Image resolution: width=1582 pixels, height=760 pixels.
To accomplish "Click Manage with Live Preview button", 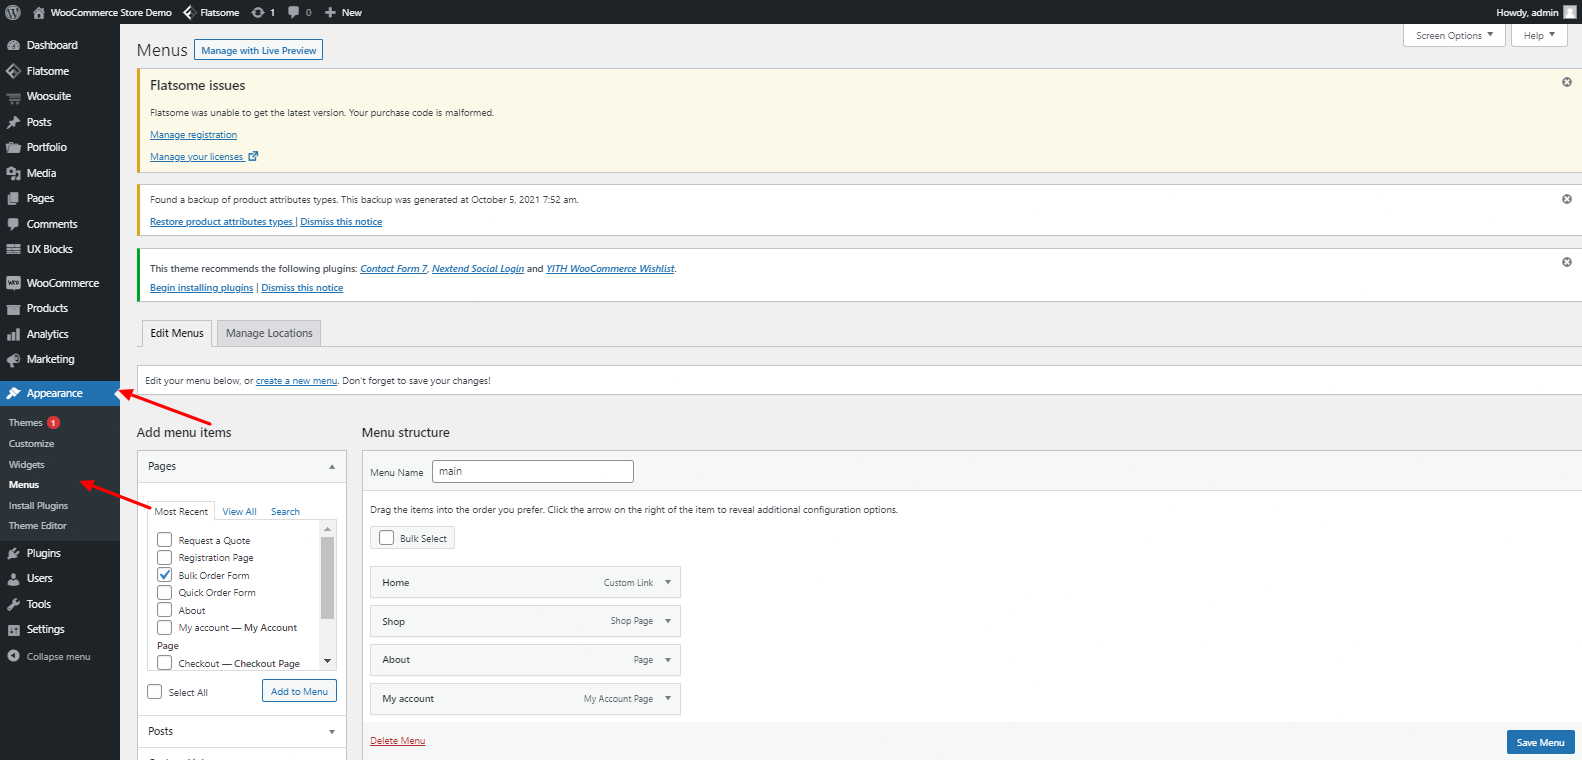I will click(258, 50).
